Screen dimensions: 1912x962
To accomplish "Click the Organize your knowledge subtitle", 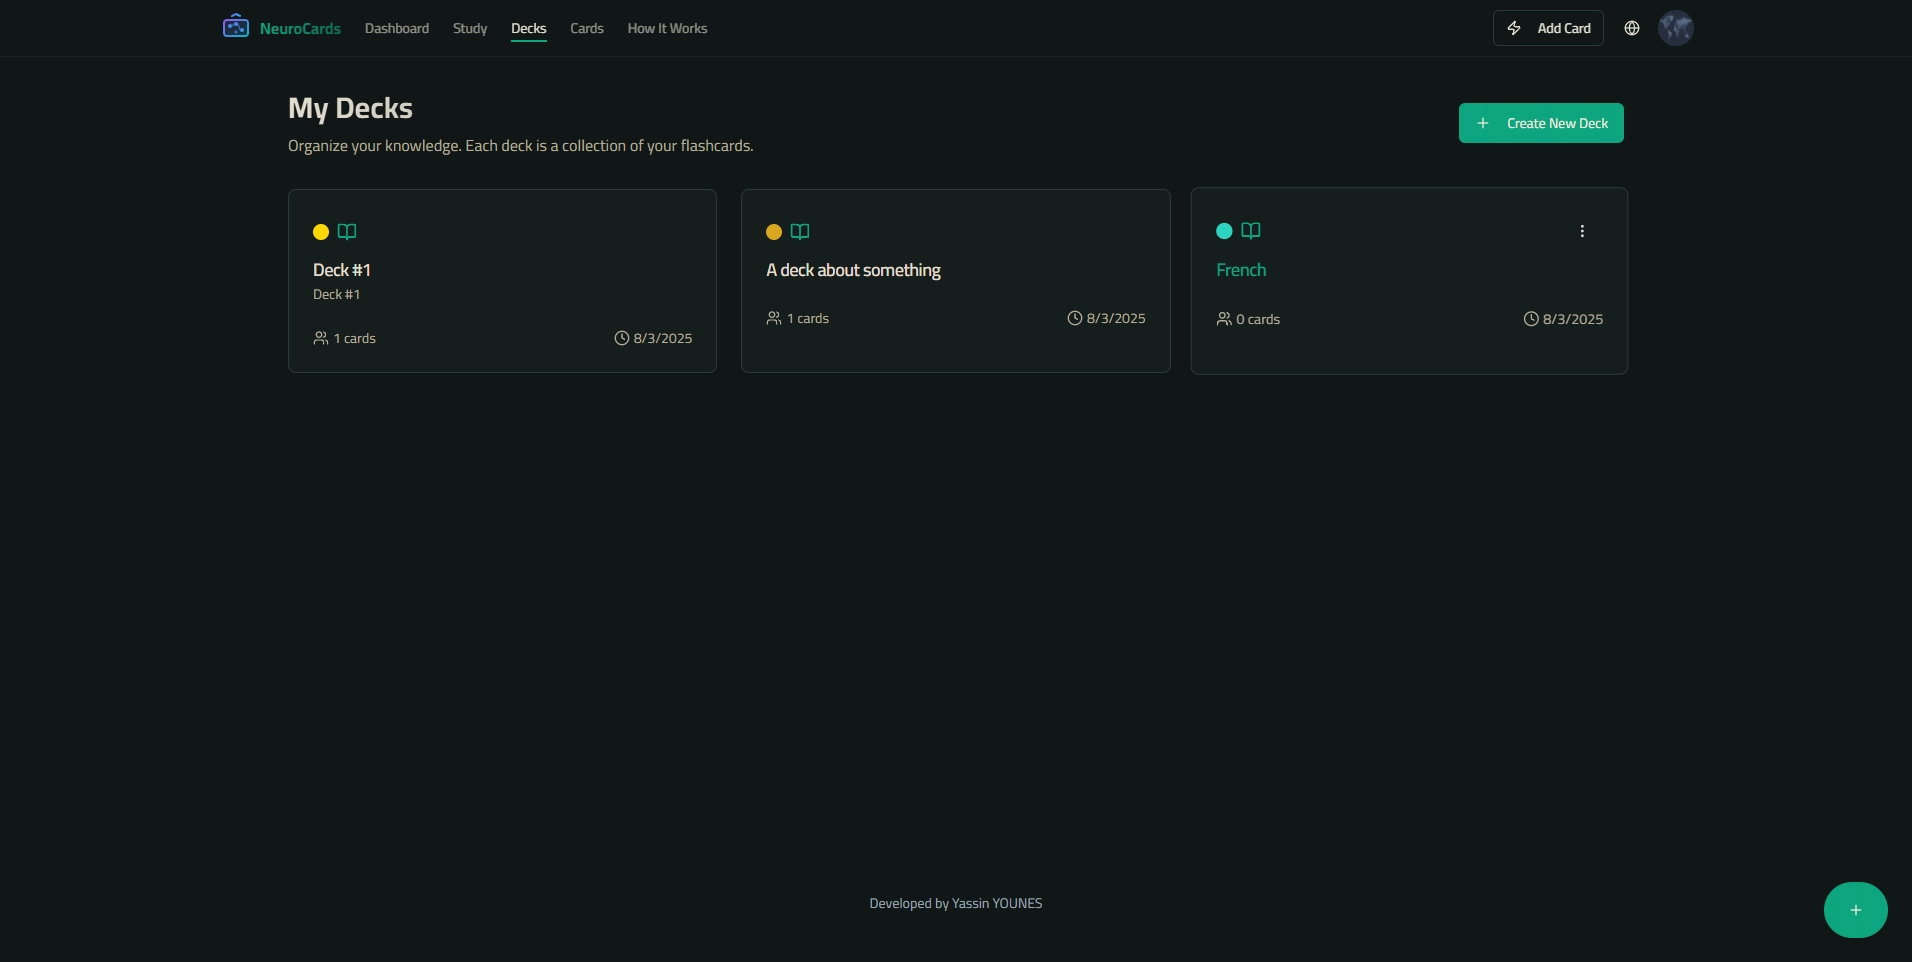I will (x=521, y=146).
